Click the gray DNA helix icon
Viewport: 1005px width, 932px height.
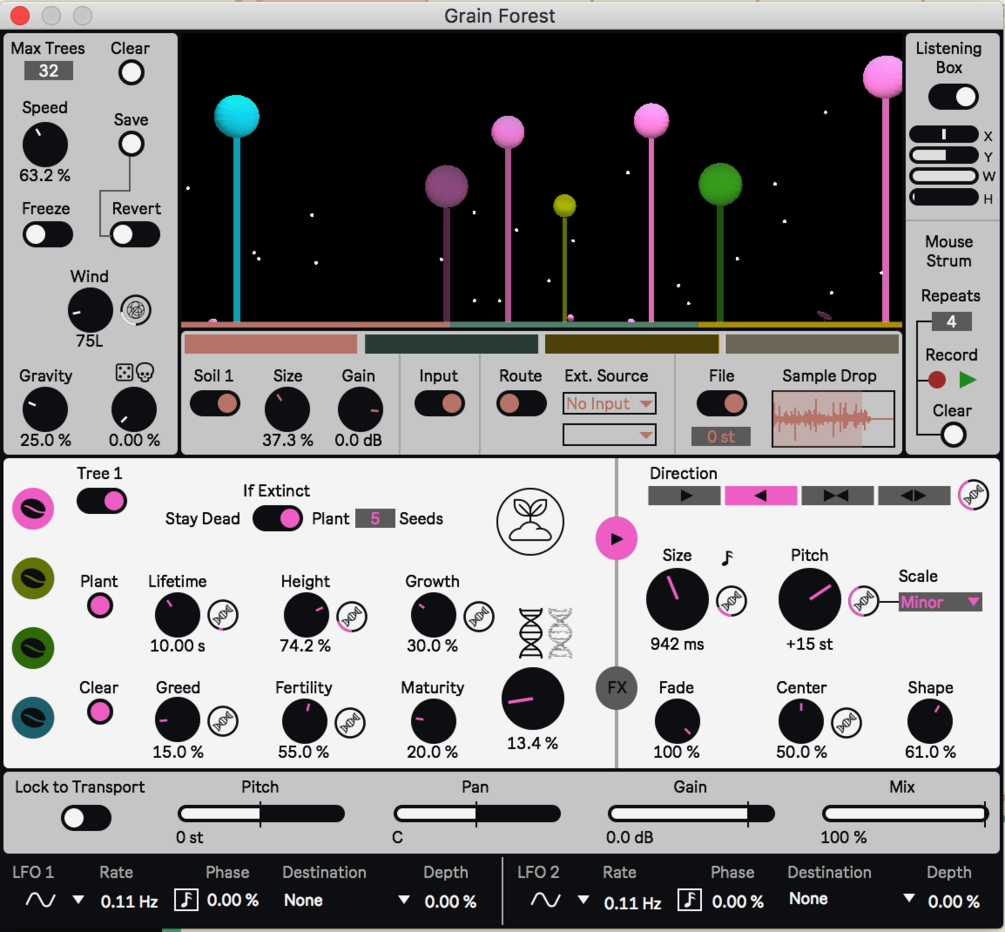560,633
